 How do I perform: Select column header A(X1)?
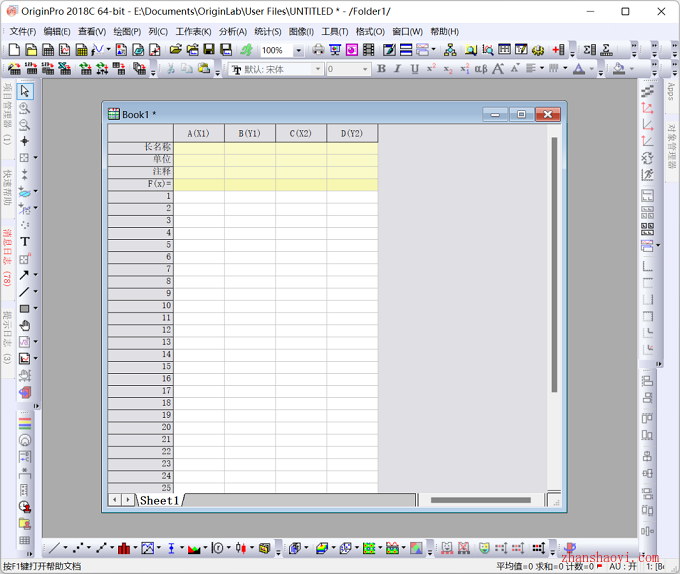coord(199,134)
